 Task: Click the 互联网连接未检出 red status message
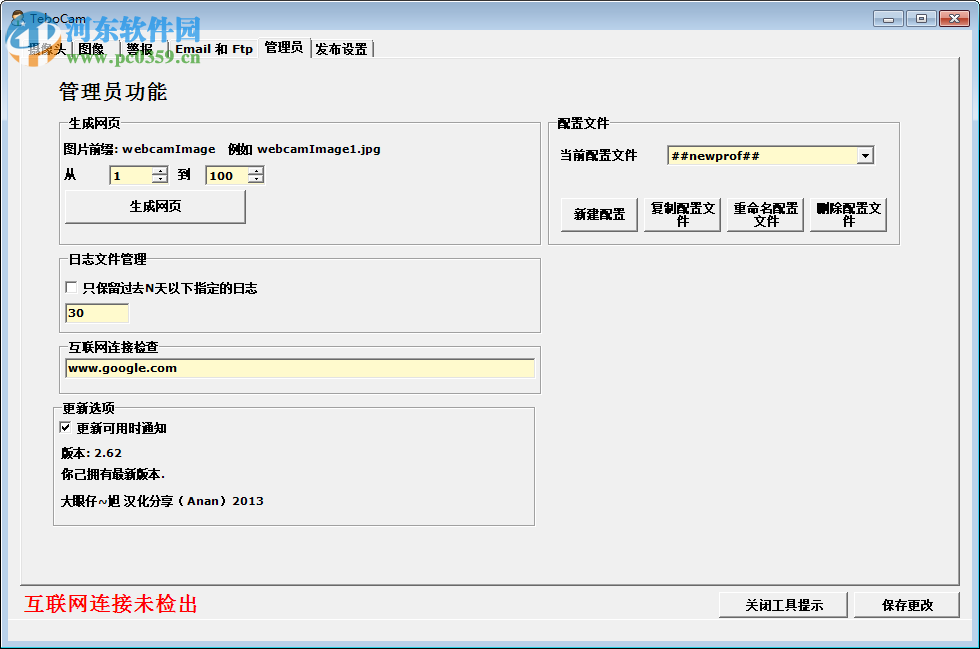111,604
